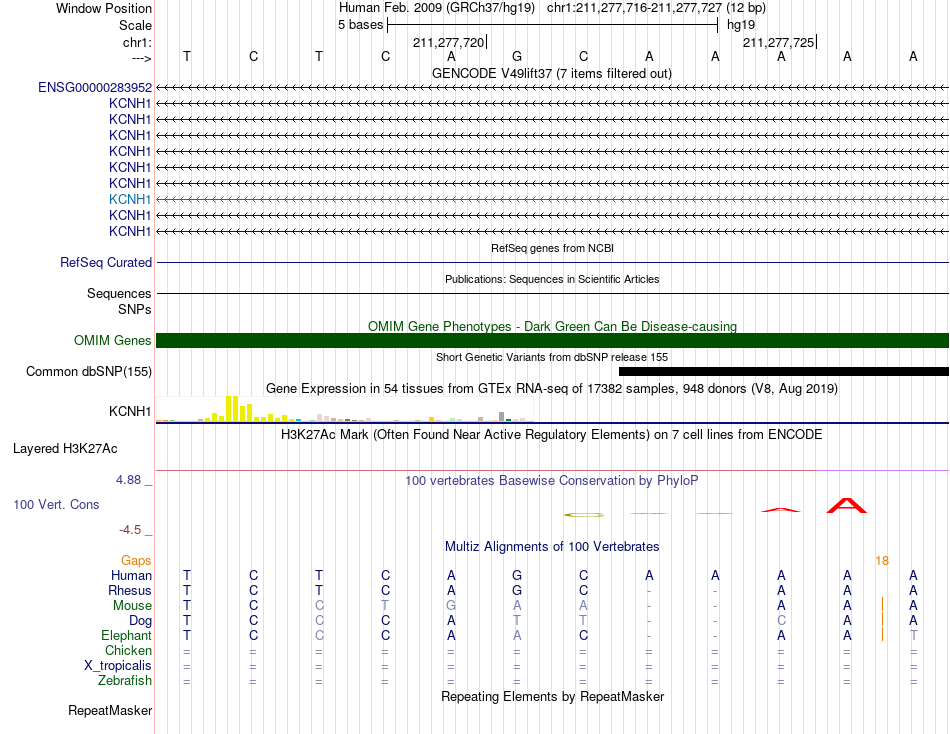The width and height of the screenshot is (950, 734).
Task: Click the dark green OMIM Genes bar
Action: [552, 341]
